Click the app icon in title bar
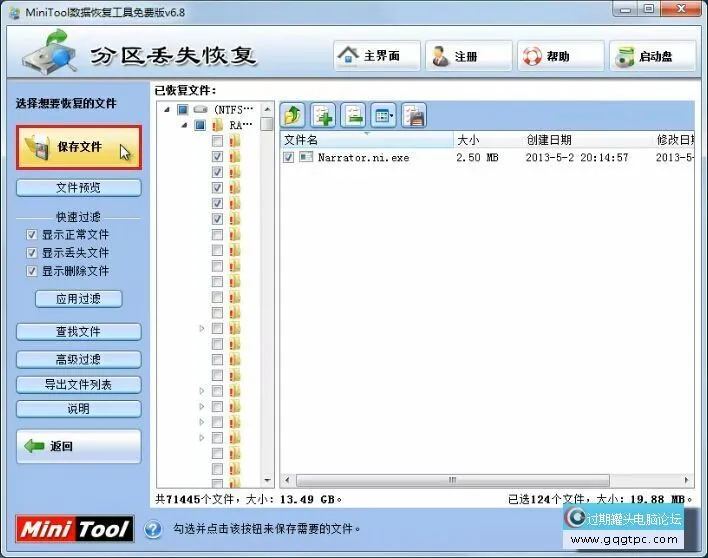This screenshot has height=558, width=708. pos(14,13)
